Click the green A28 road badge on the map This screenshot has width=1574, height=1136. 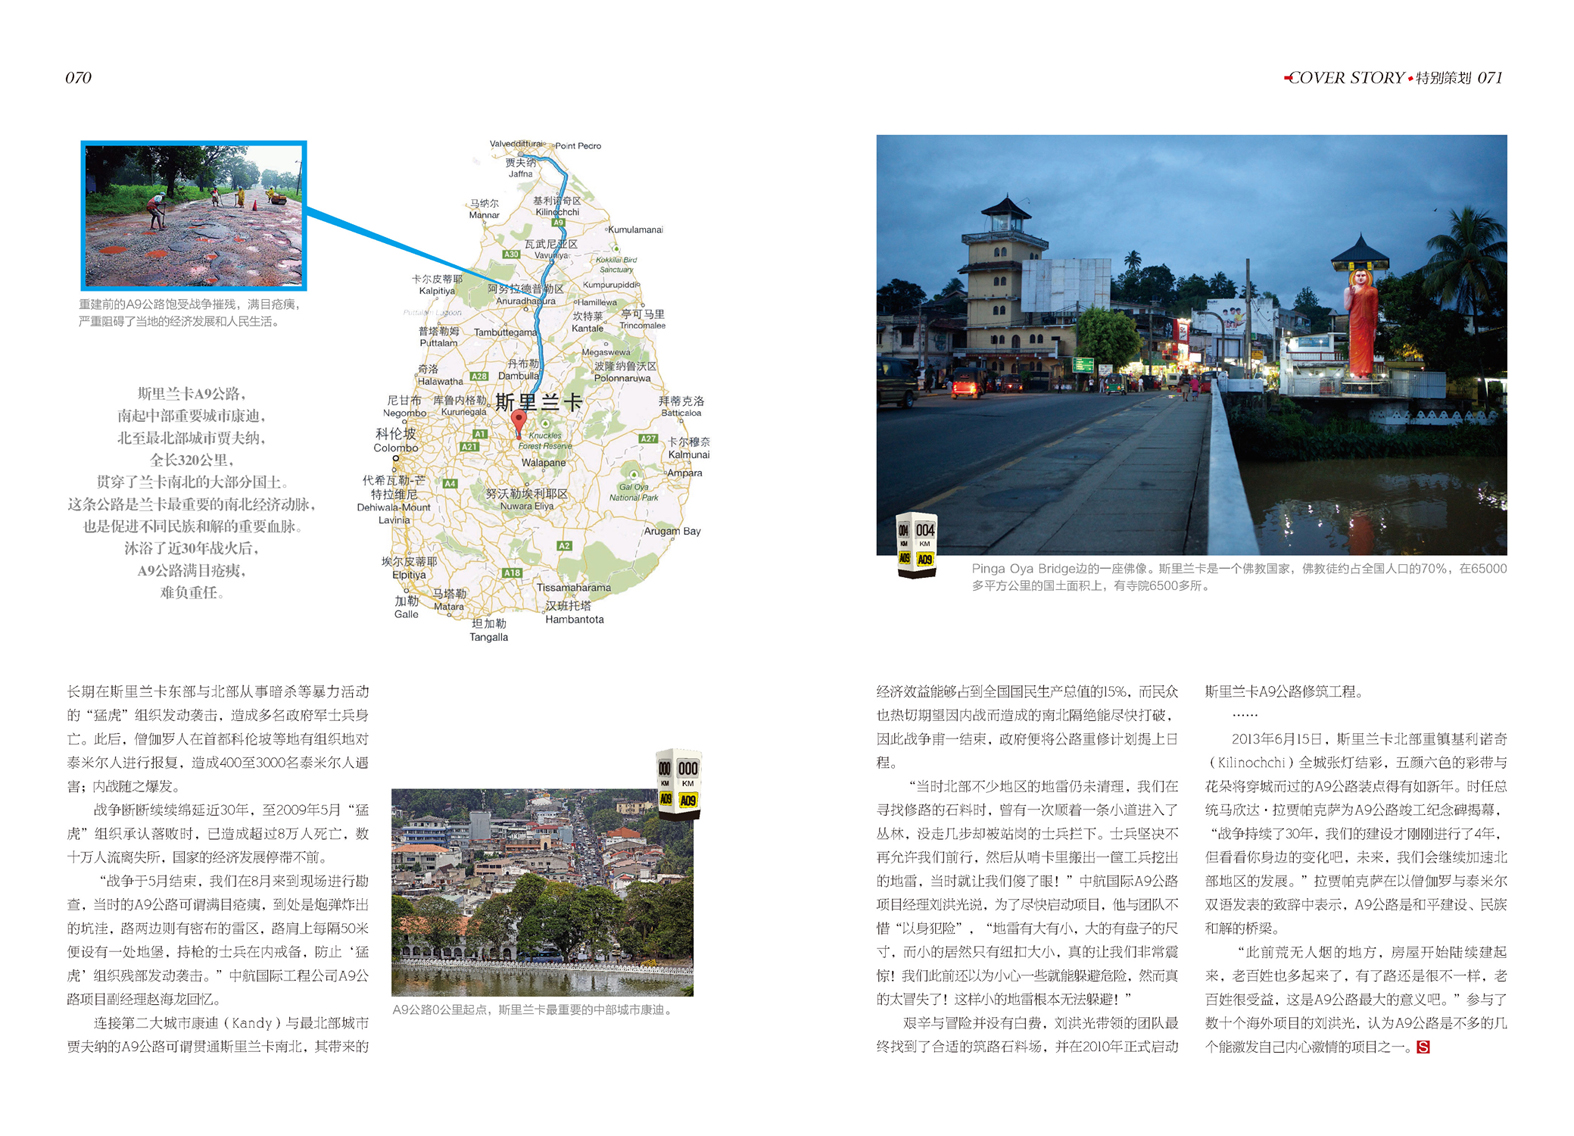coord(479,376)
